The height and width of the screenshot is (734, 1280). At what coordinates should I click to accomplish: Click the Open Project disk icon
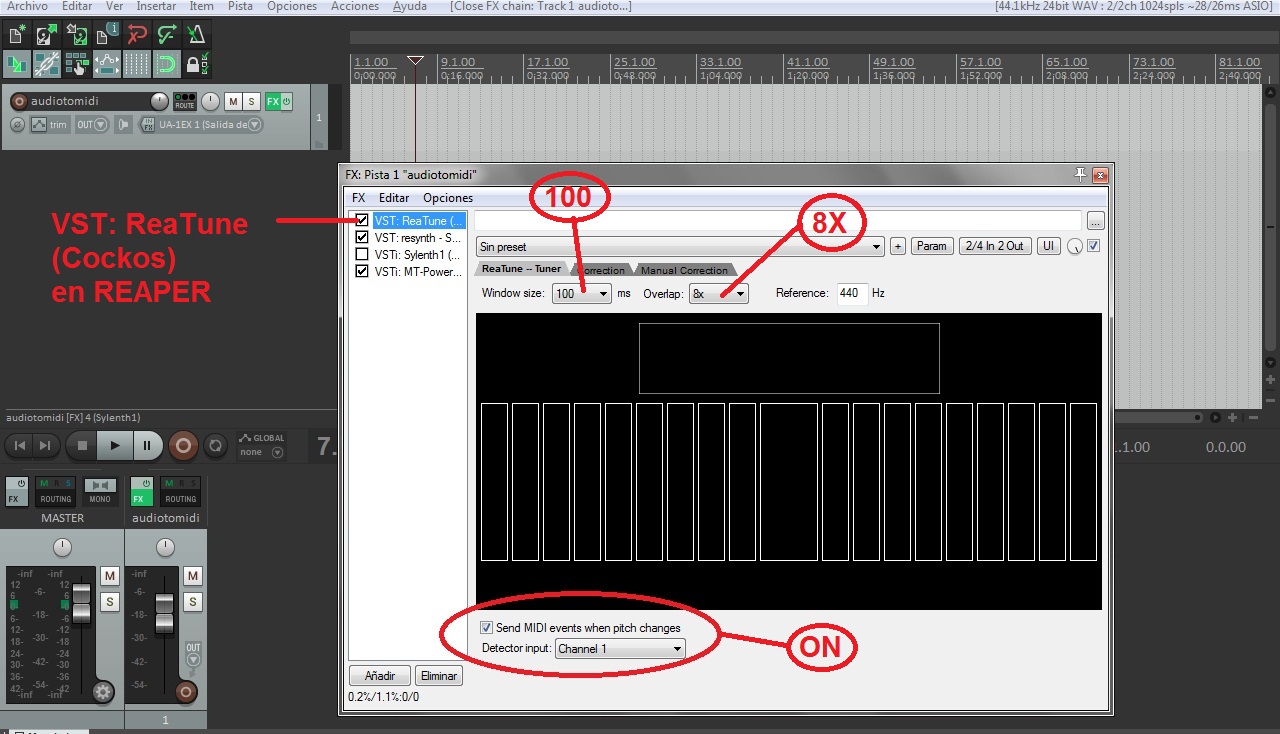46,35
